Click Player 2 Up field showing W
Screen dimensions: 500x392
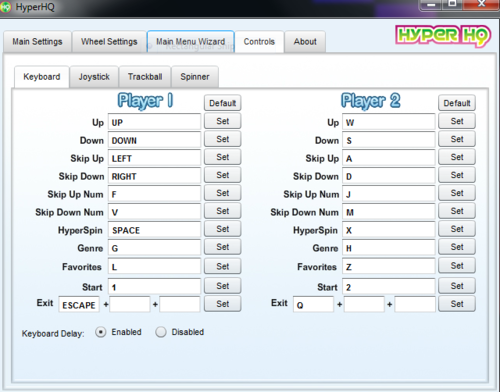389,122
